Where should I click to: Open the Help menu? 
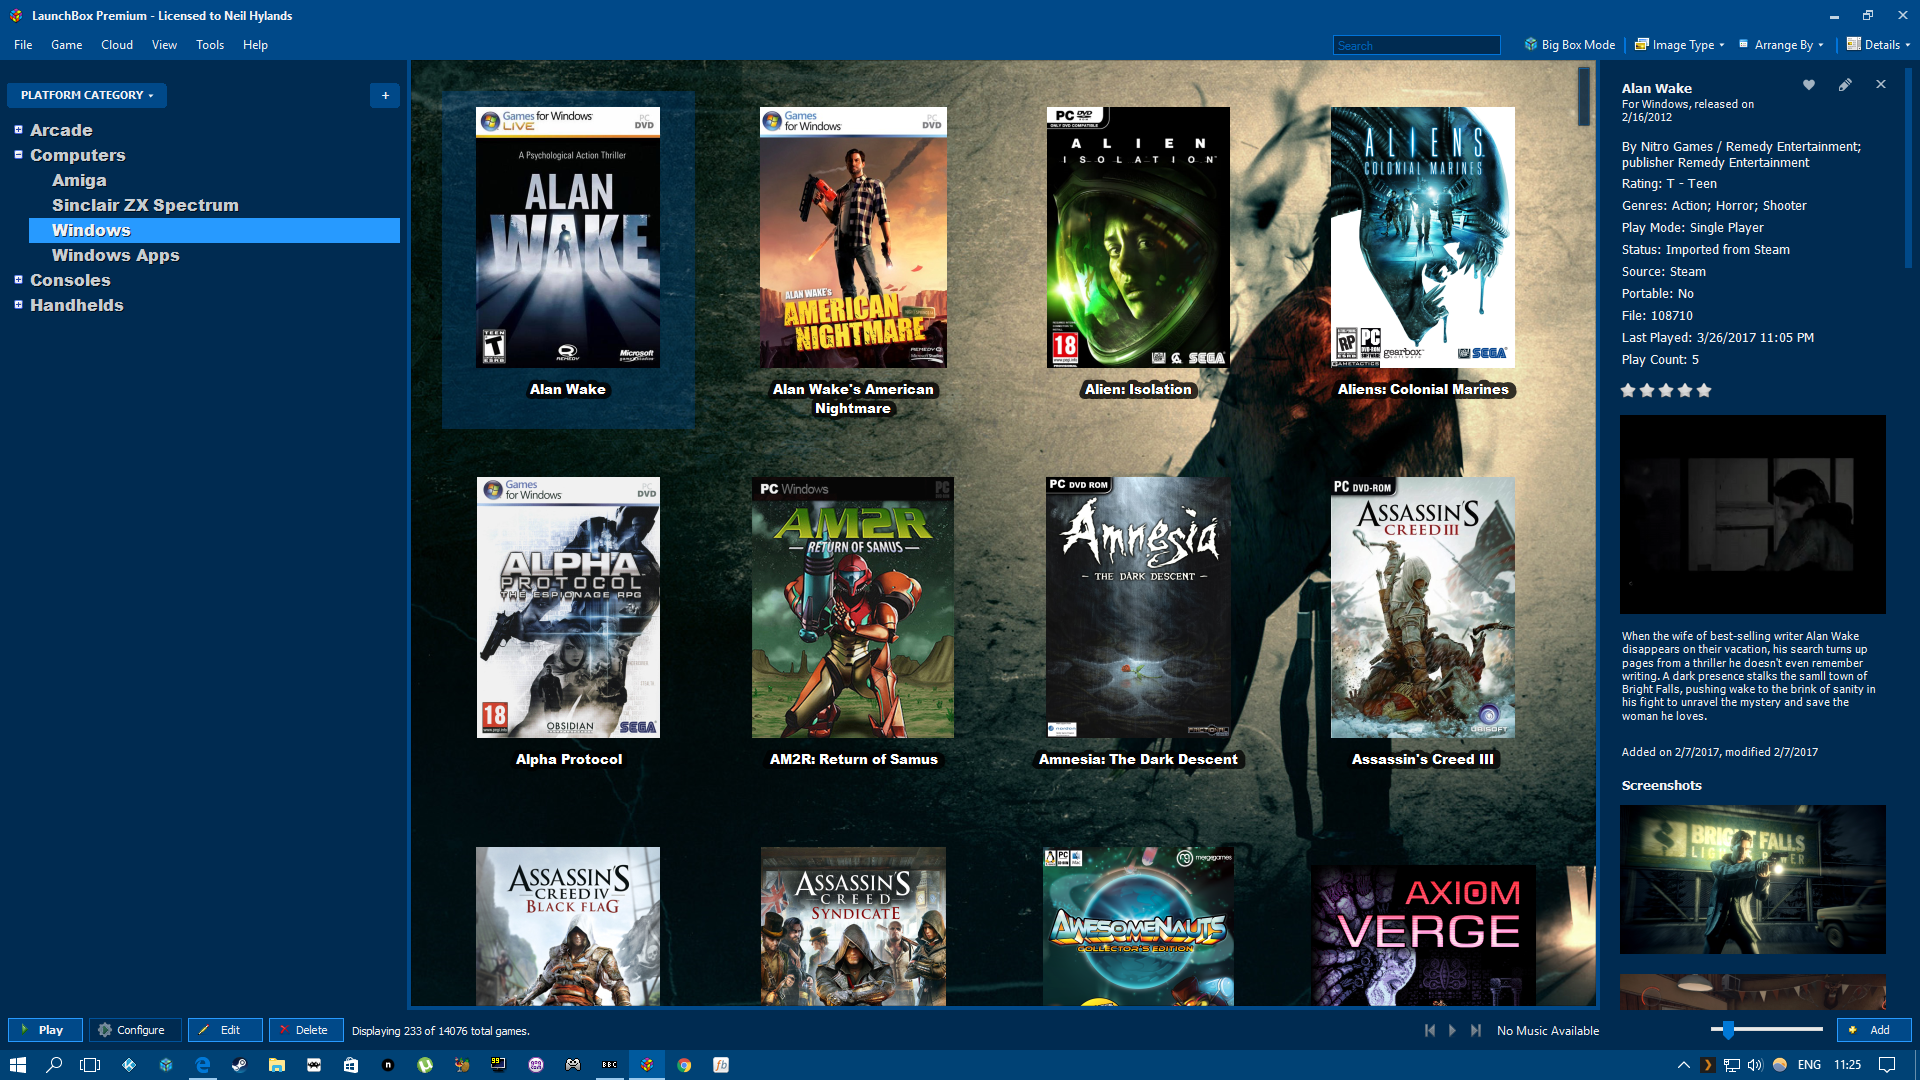(255, 45)
